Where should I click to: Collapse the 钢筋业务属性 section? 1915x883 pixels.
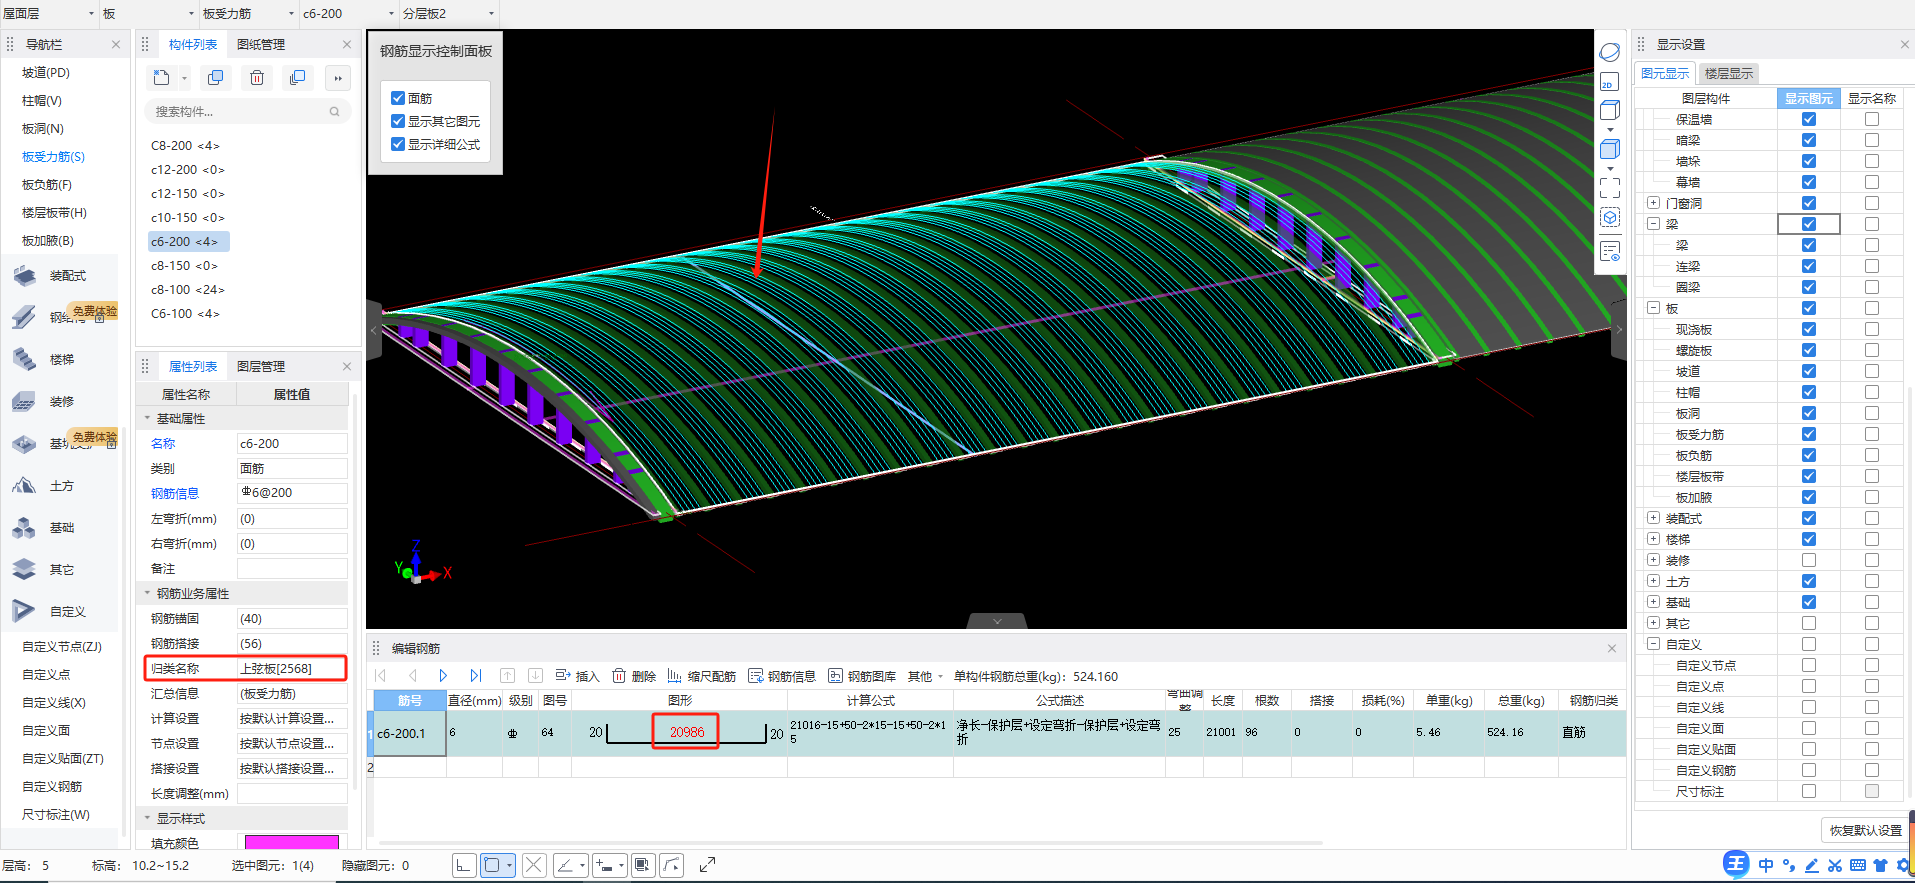[148, 593]
